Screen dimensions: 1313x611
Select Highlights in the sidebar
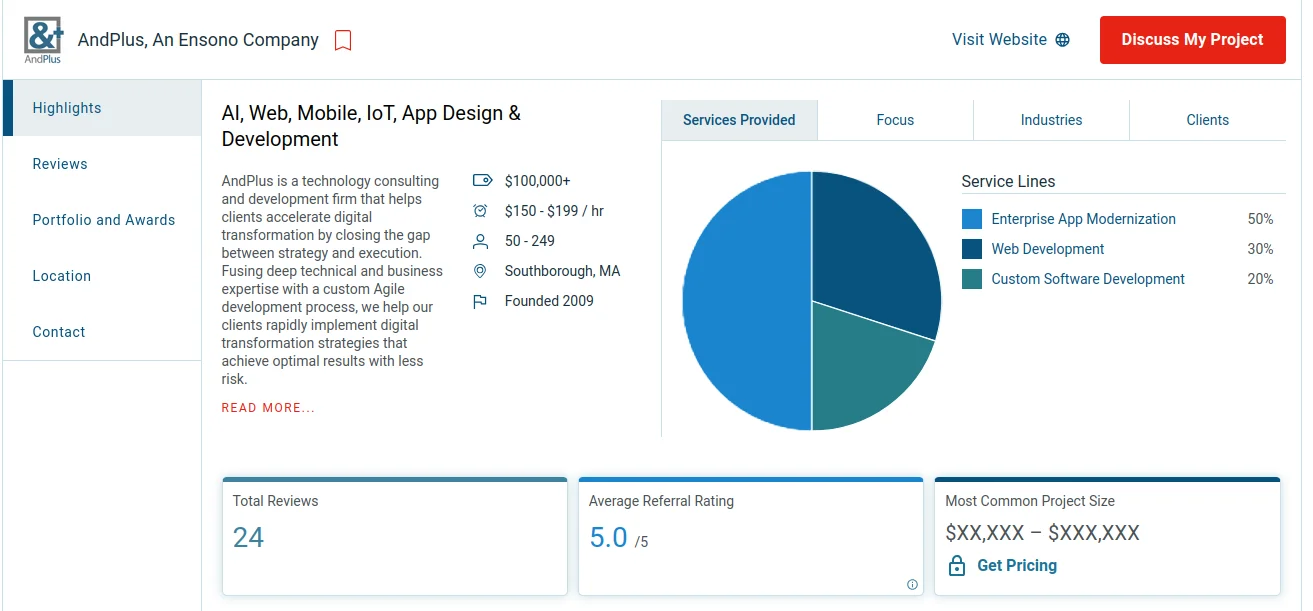coord(102,108)
